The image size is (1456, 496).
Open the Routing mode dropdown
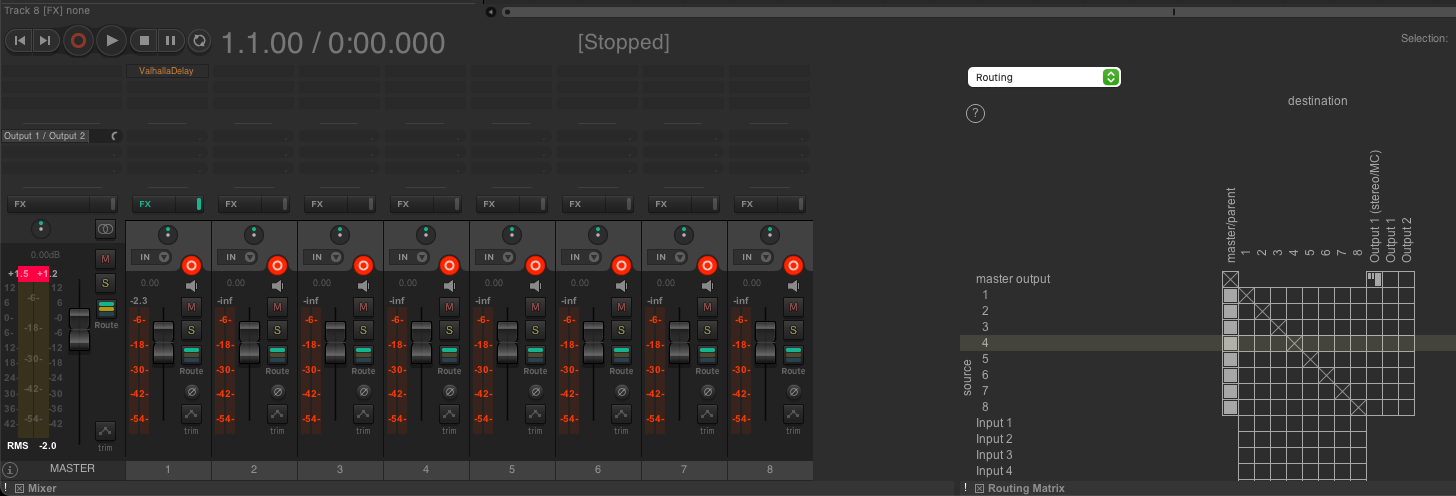click(x=1043, y=77)
